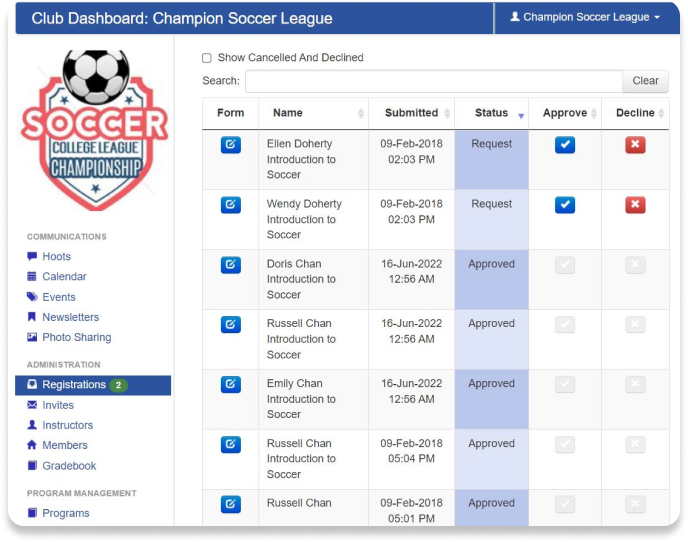Approve Ellen Doherty's registration request

(x=565, y=144)
